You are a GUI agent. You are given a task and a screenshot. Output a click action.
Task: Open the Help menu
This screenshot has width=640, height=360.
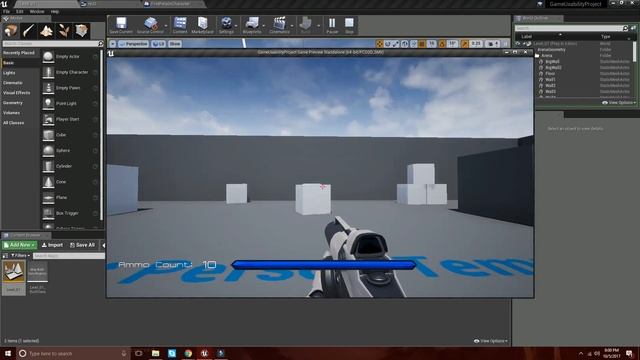pyautogui.click(x=55, y=11)
